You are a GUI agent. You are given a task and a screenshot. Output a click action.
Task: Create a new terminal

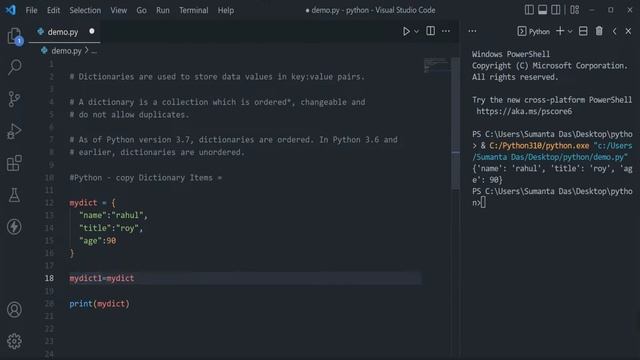click(x=560, y=31)
